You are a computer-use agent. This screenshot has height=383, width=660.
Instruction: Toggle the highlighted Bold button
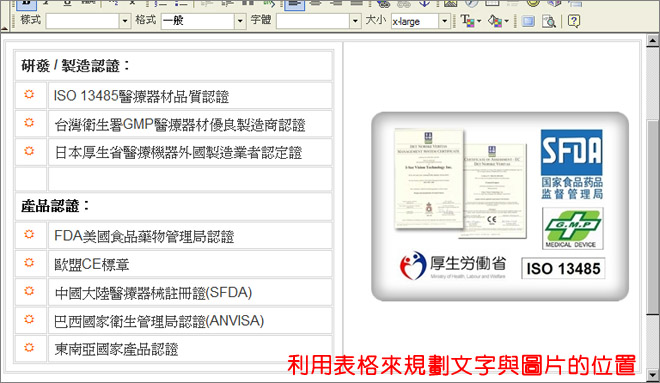27,3
